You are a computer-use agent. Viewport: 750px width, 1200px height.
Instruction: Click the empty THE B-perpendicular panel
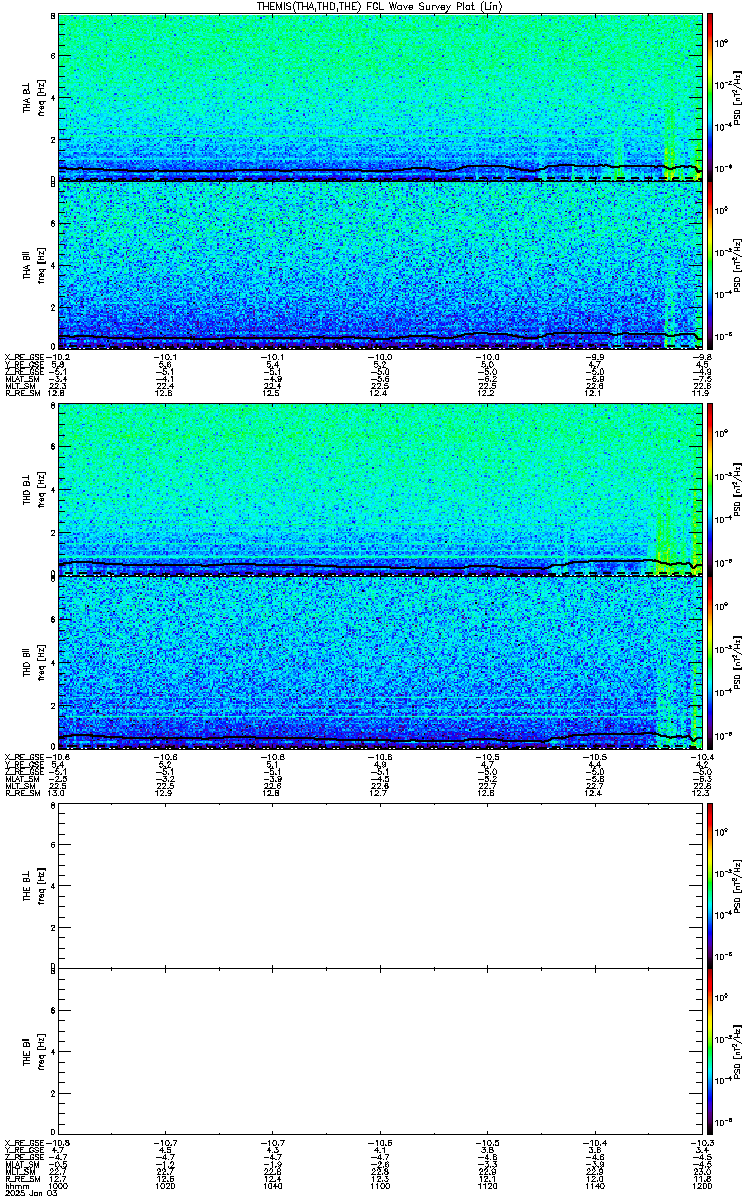point(380,885)
